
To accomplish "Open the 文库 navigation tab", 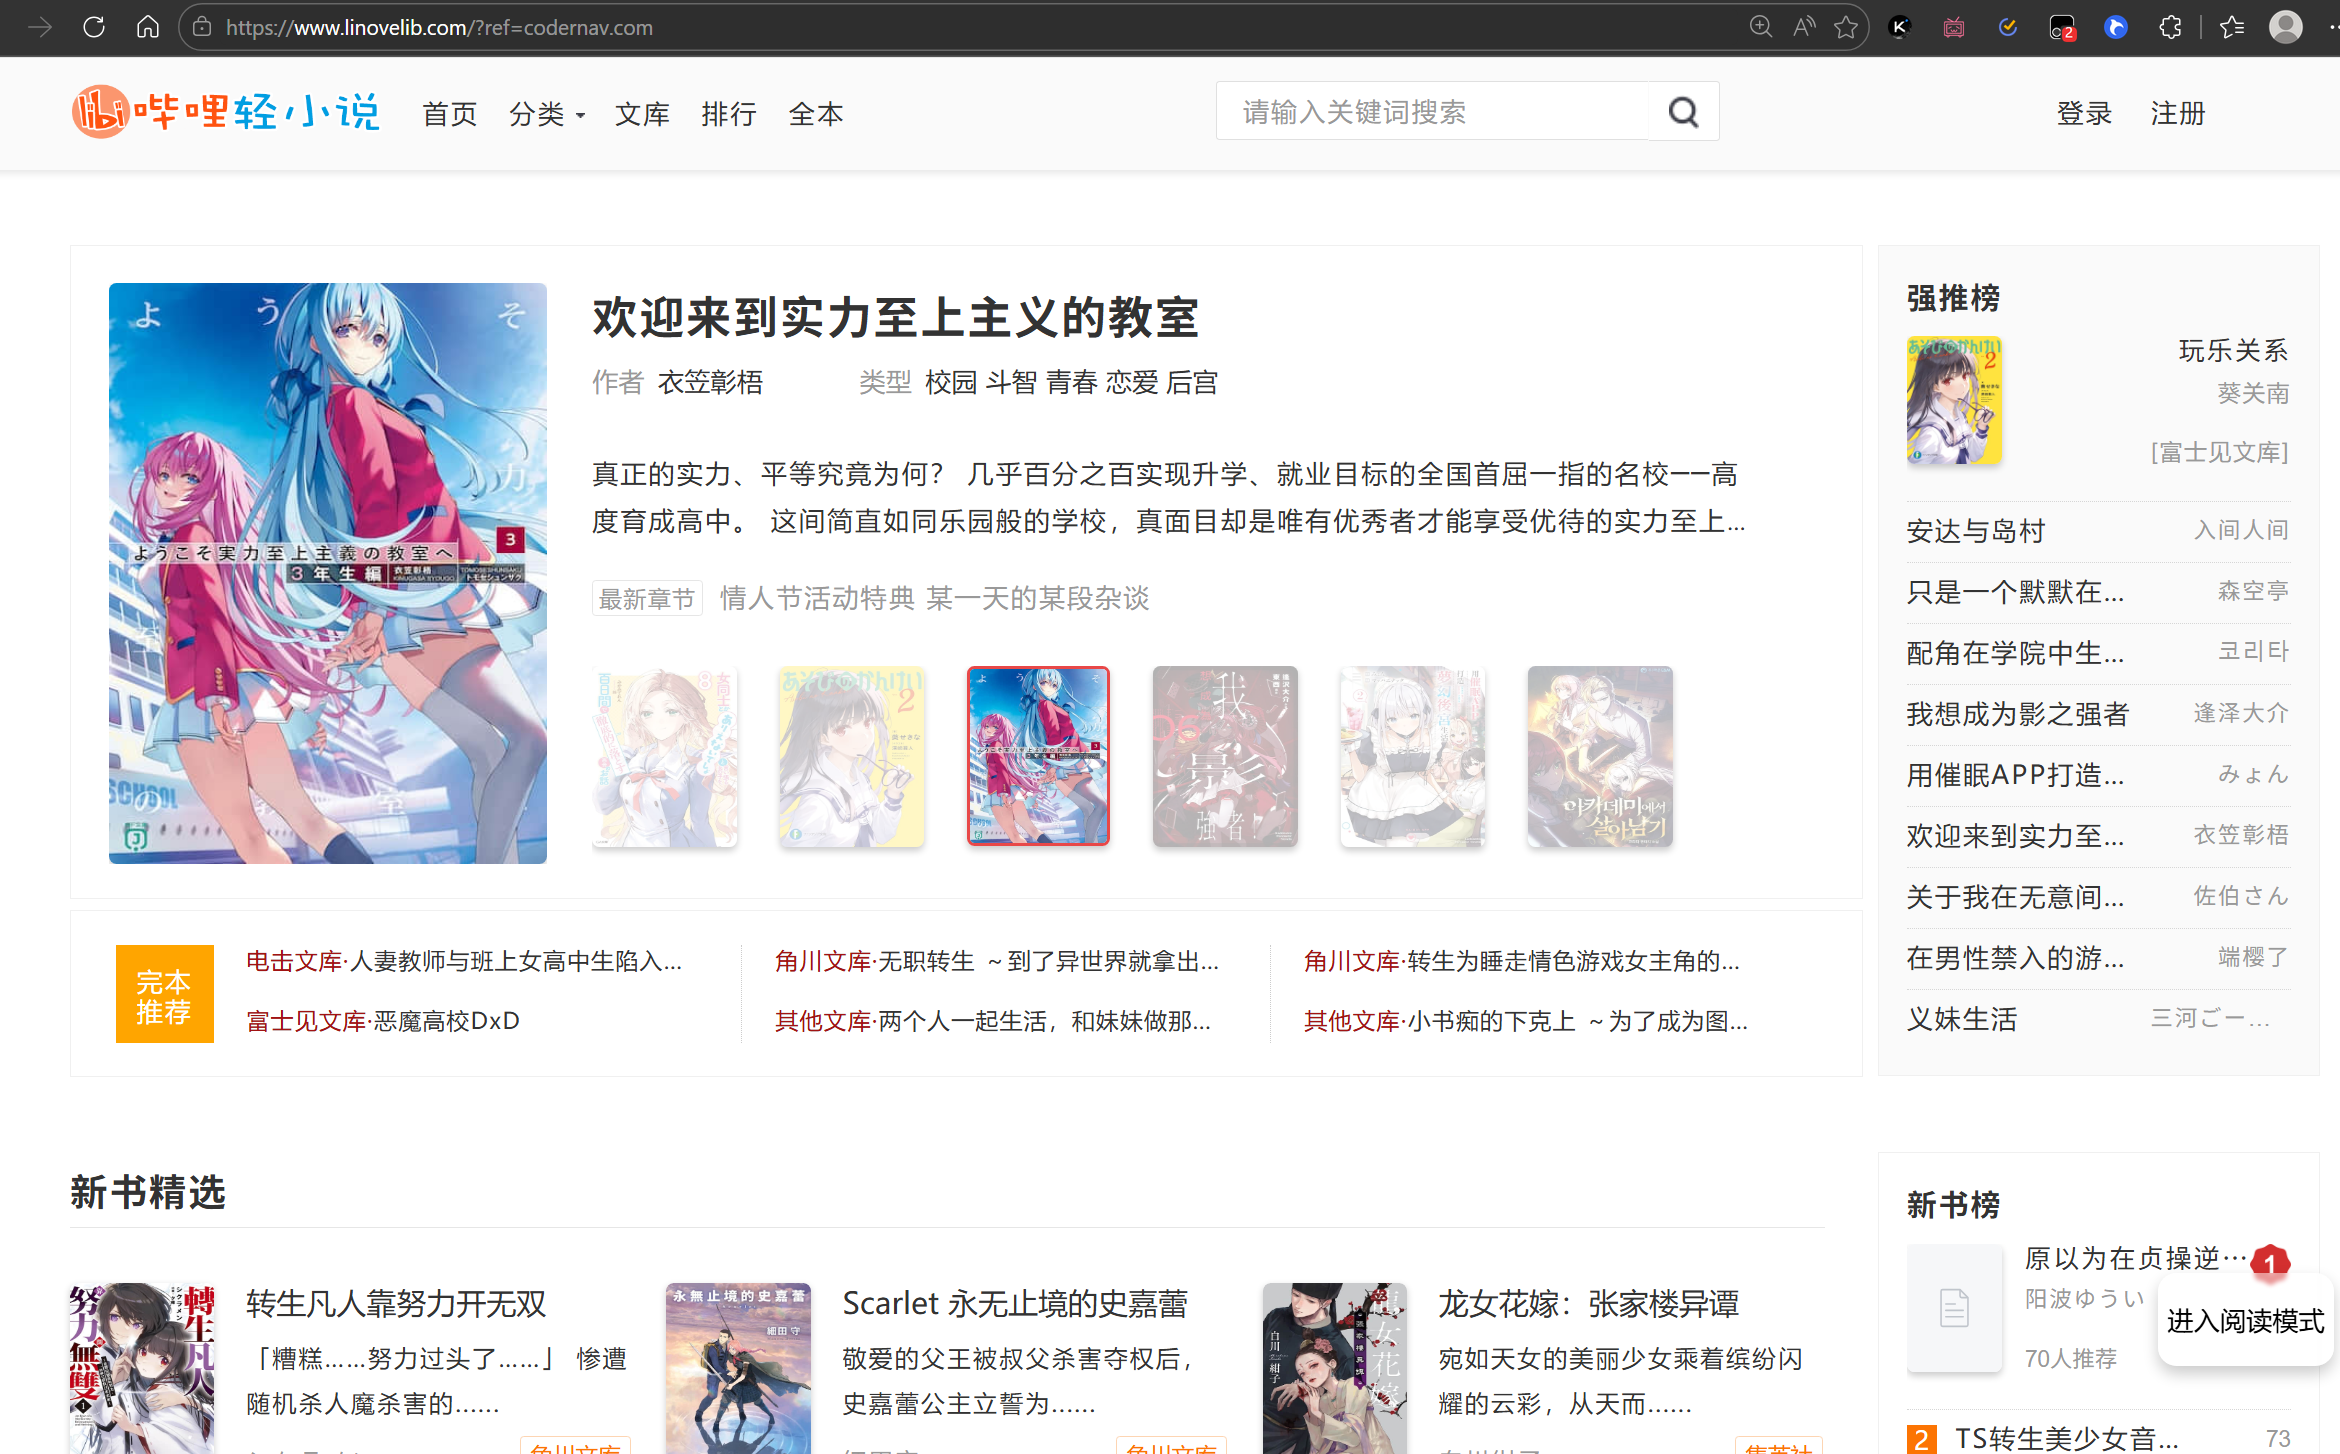I will coord(641,114).
